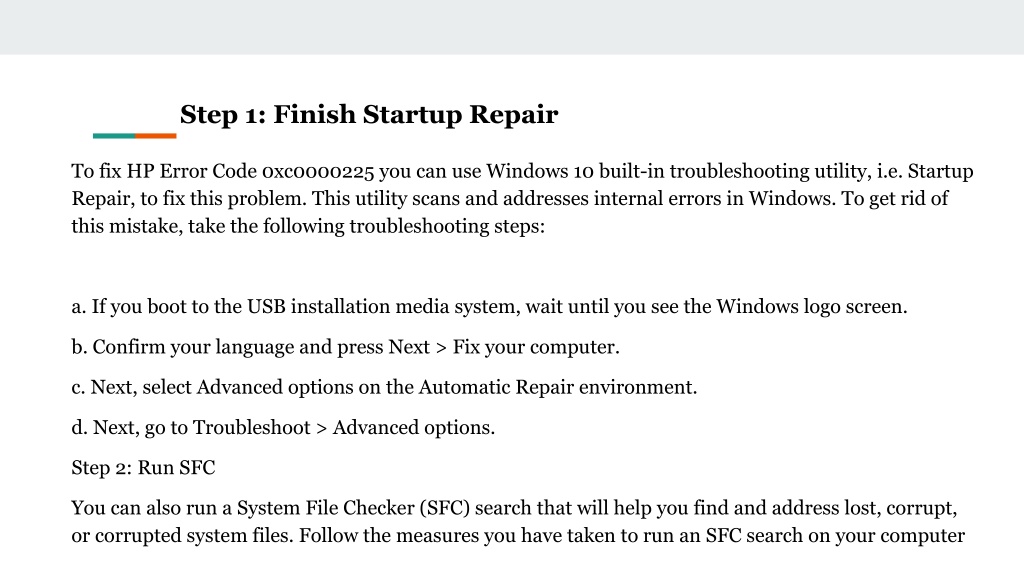Click step a about USB installation media
Image resolution: width=1024 pixels, height=576 pixels.
[x=489, y=307]
